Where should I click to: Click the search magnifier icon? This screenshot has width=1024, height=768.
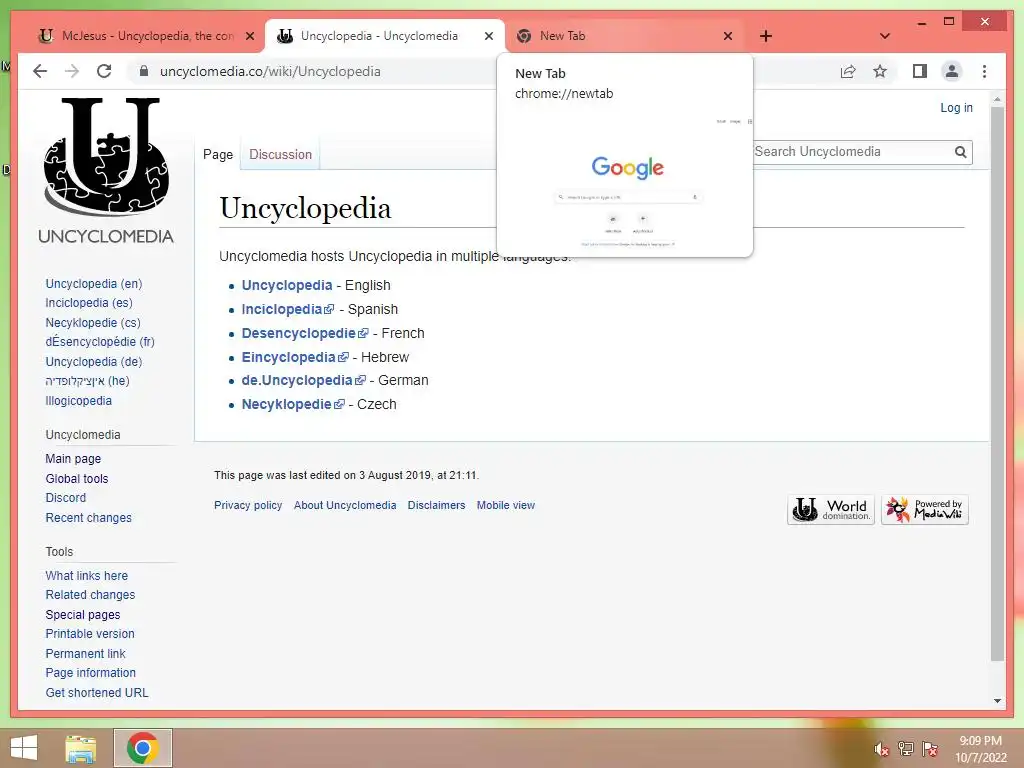(x=960, y=152)
